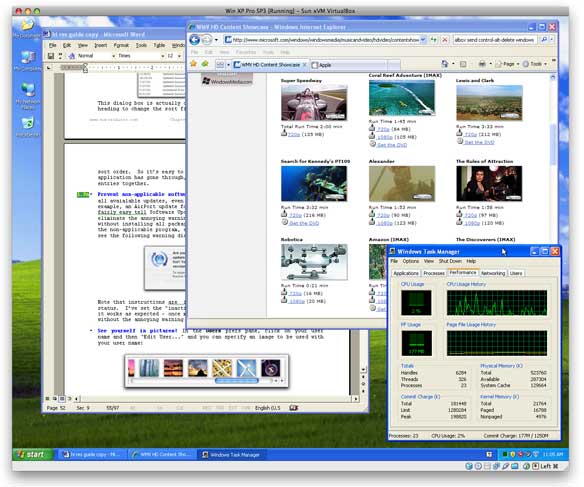Click the Save icon in Word toolbar
Screen dimensions: 584x487
[x=51, y=56]
